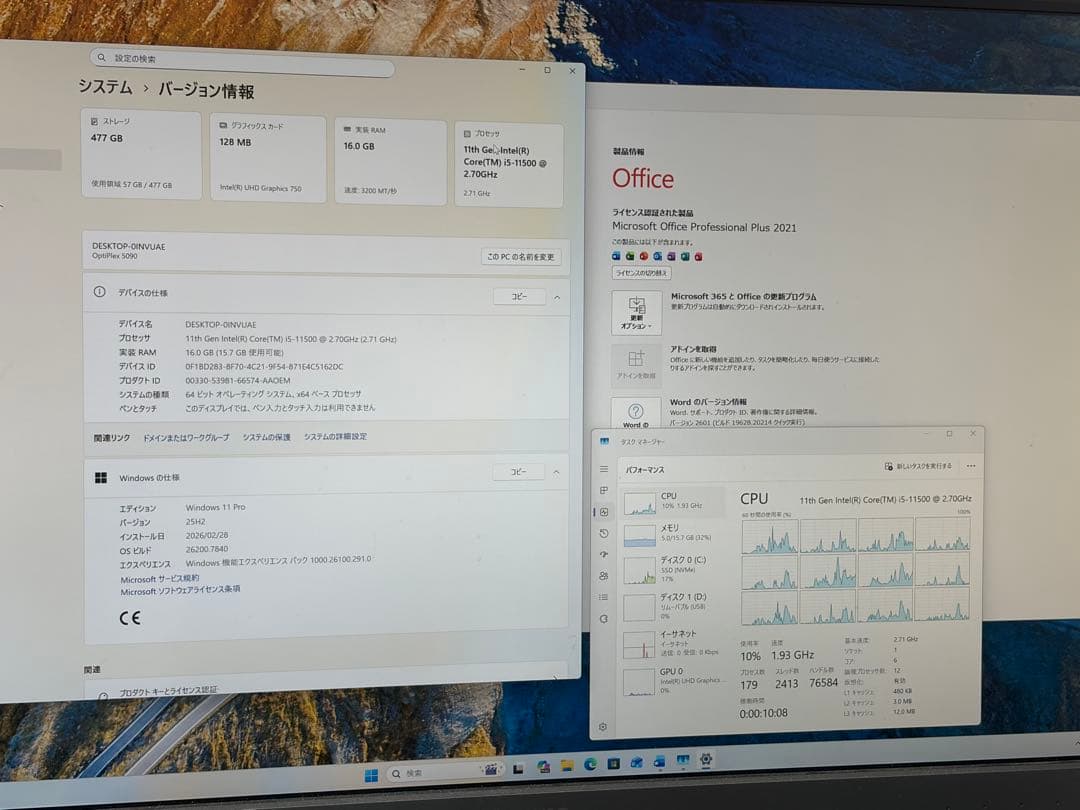Open Microsoft Store from the taskbar

coord(613,763)
